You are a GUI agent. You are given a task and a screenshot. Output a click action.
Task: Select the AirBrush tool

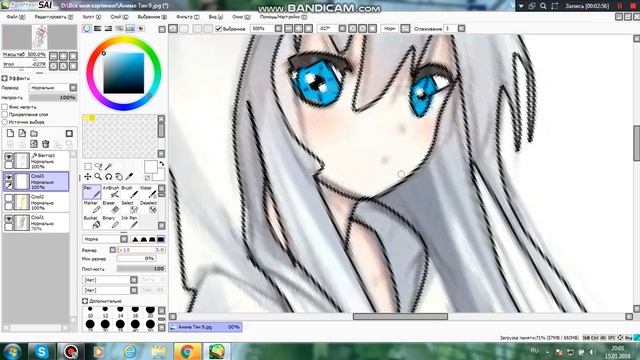[110, 192]
